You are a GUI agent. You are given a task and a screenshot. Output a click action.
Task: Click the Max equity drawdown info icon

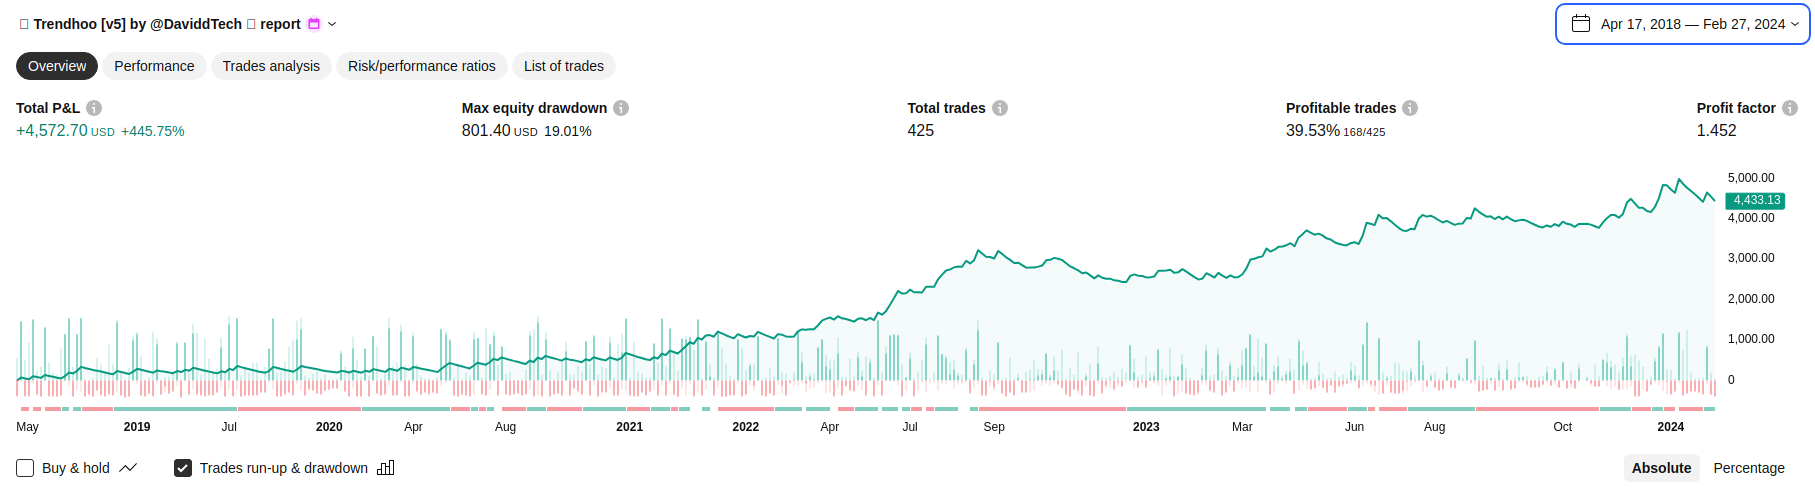coord(621,108)
